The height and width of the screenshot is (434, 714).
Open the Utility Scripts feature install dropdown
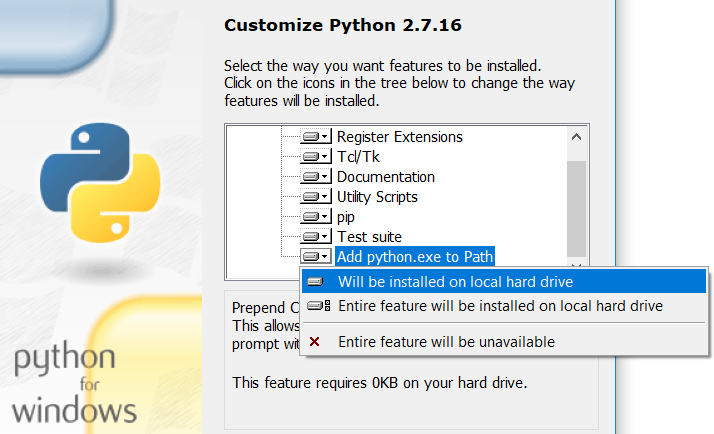click(x=316, y=197)
